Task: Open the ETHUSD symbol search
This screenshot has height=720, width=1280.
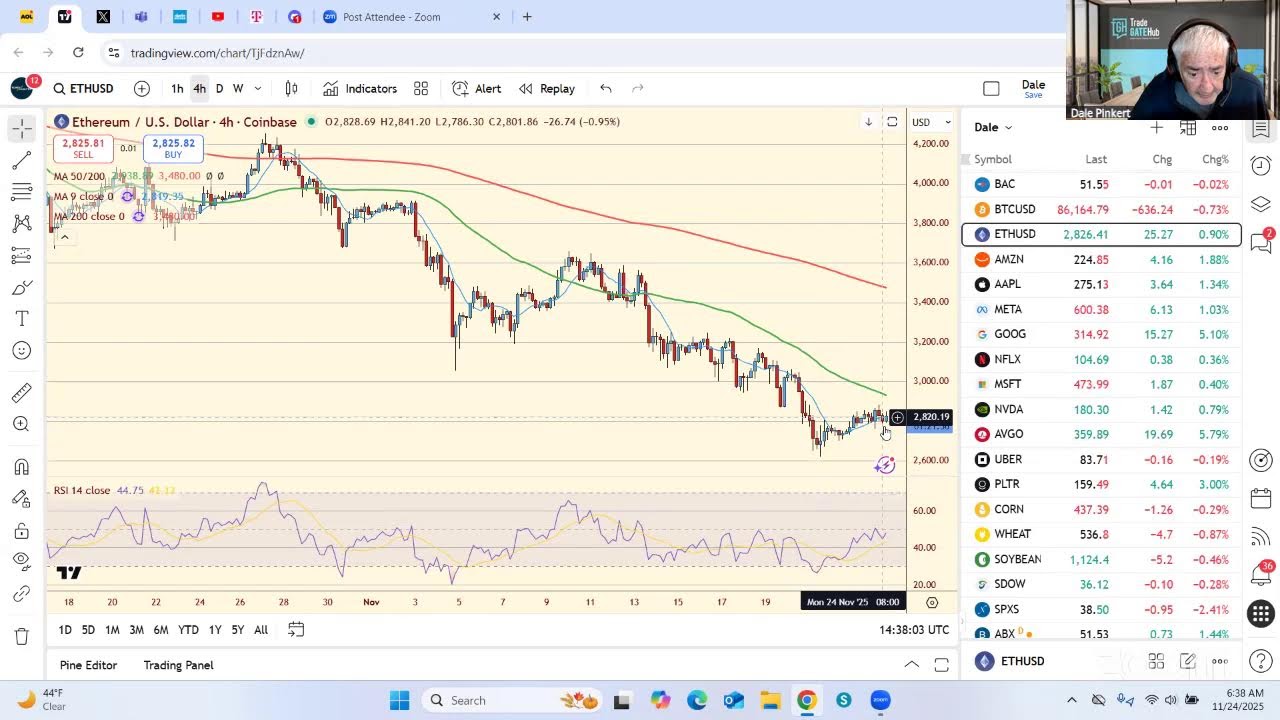Action: click(x=84, y=89)
